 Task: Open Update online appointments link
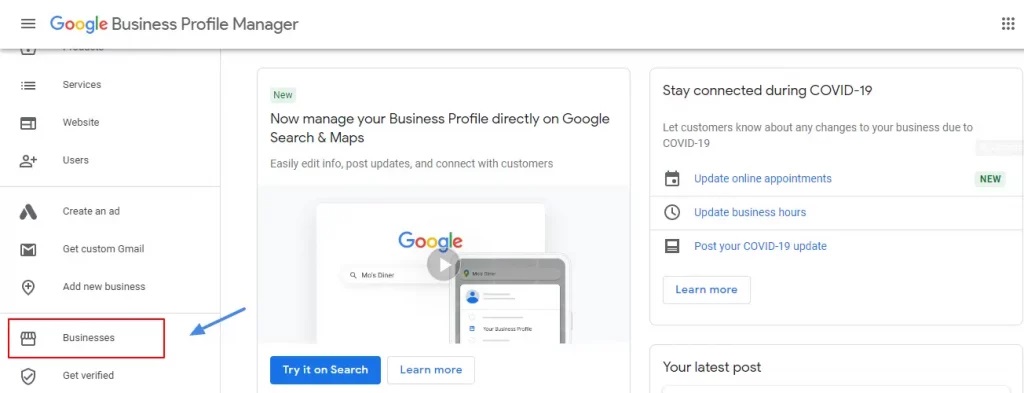763,178
